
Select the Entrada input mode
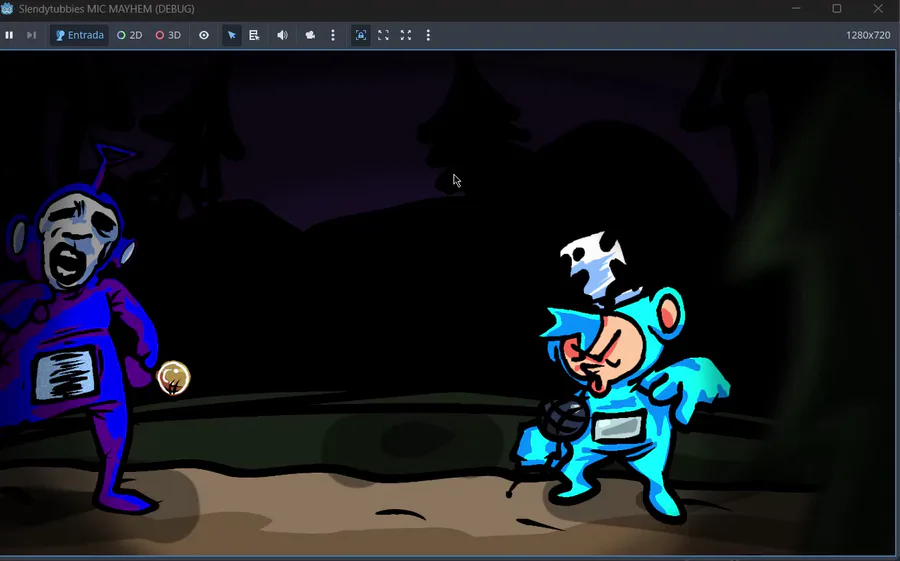coord(79,35)
